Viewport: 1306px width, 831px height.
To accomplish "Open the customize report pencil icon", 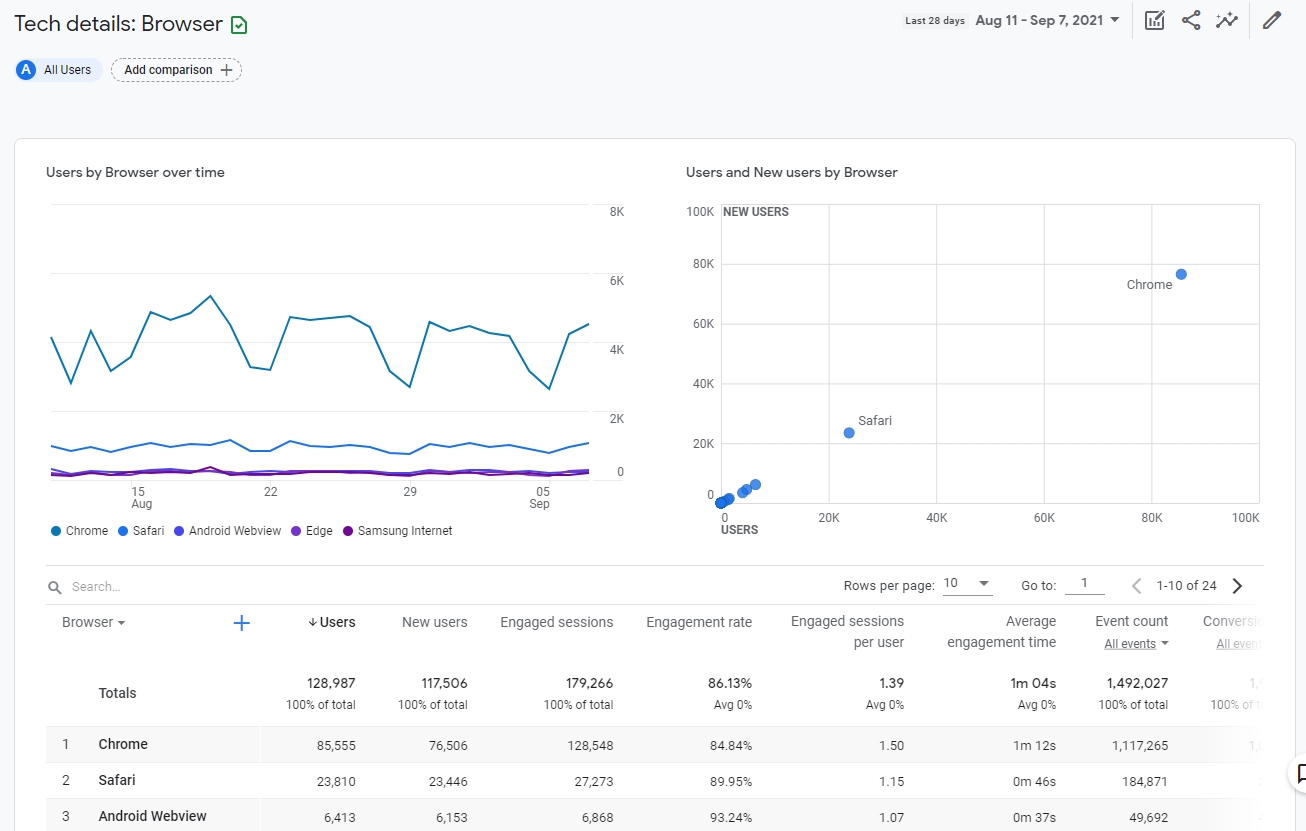I will tap(1271, 20).
